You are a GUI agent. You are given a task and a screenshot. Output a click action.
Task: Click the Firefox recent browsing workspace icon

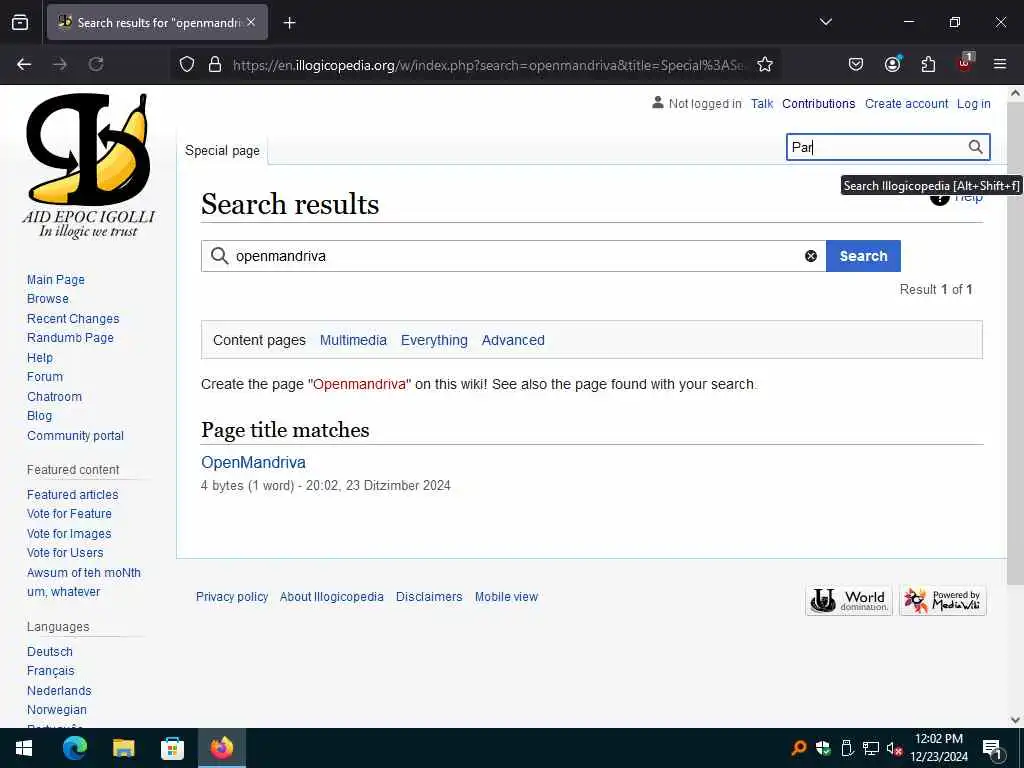click(x=20, y=23)
